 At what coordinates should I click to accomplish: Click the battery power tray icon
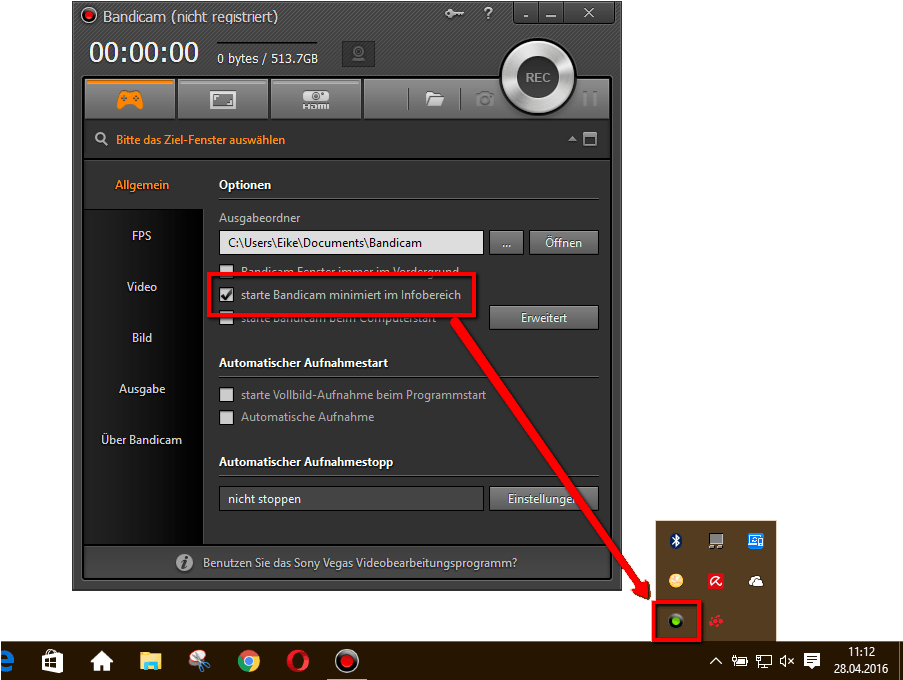tap(739, 661)
